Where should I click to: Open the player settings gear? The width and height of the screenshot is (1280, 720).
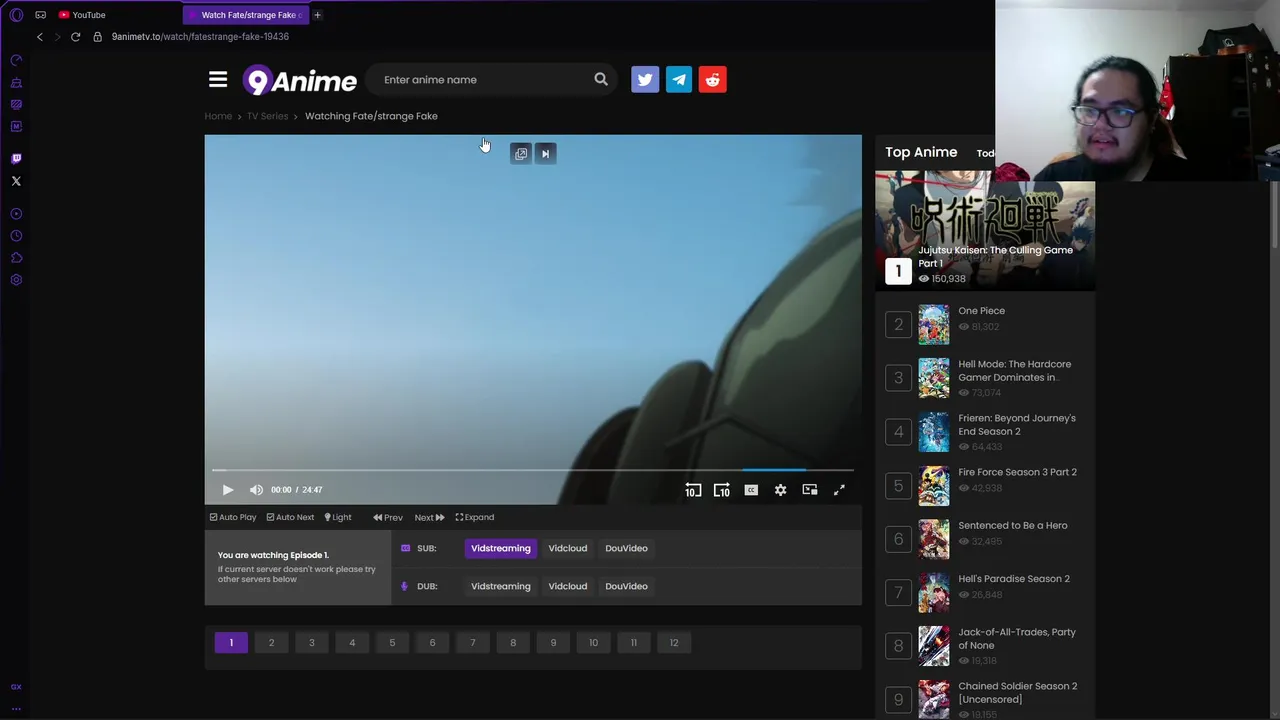(780, 490)
